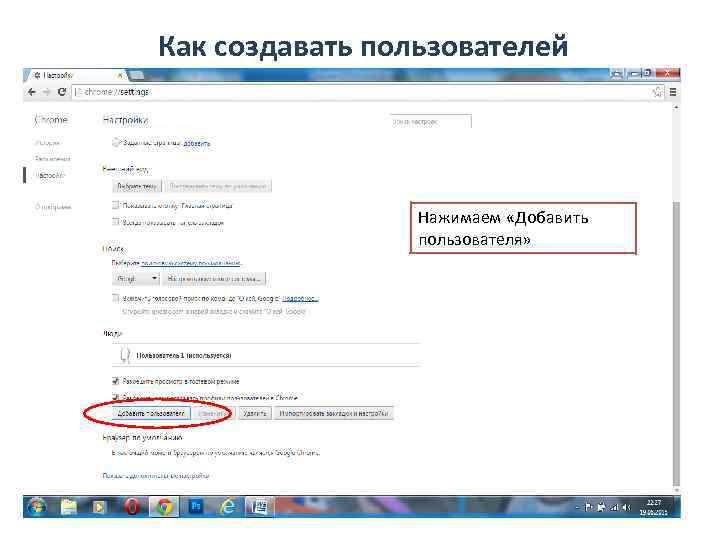Click the Добавить пользователя button
Screen dimensions: 720x540
pyautogui.click(x=151, y=413)
